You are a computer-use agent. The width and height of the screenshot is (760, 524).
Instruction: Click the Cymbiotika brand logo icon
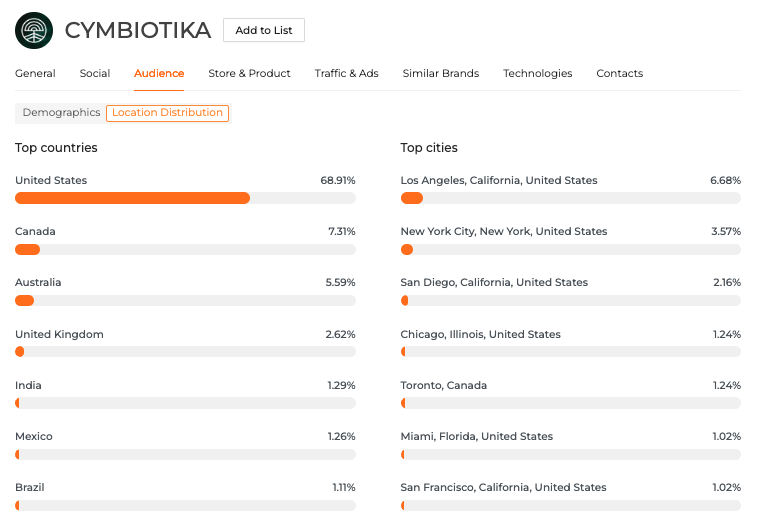click(x=34, y=30)
